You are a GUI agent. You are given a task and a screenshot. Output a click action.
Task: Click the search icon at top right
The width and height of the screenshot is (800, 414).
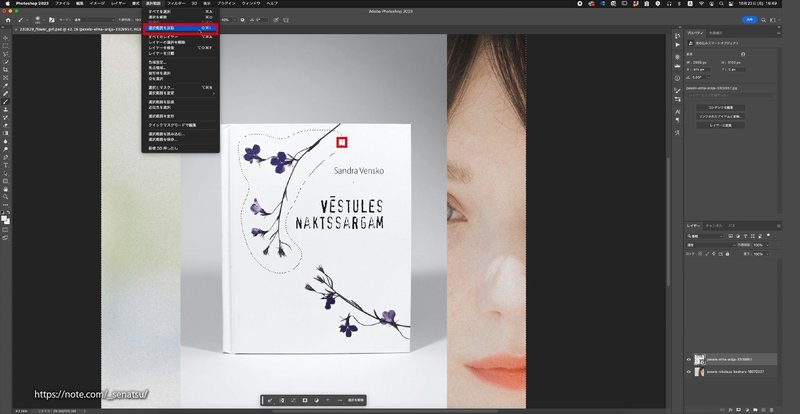pyautogui.click(x=764, y=20)
